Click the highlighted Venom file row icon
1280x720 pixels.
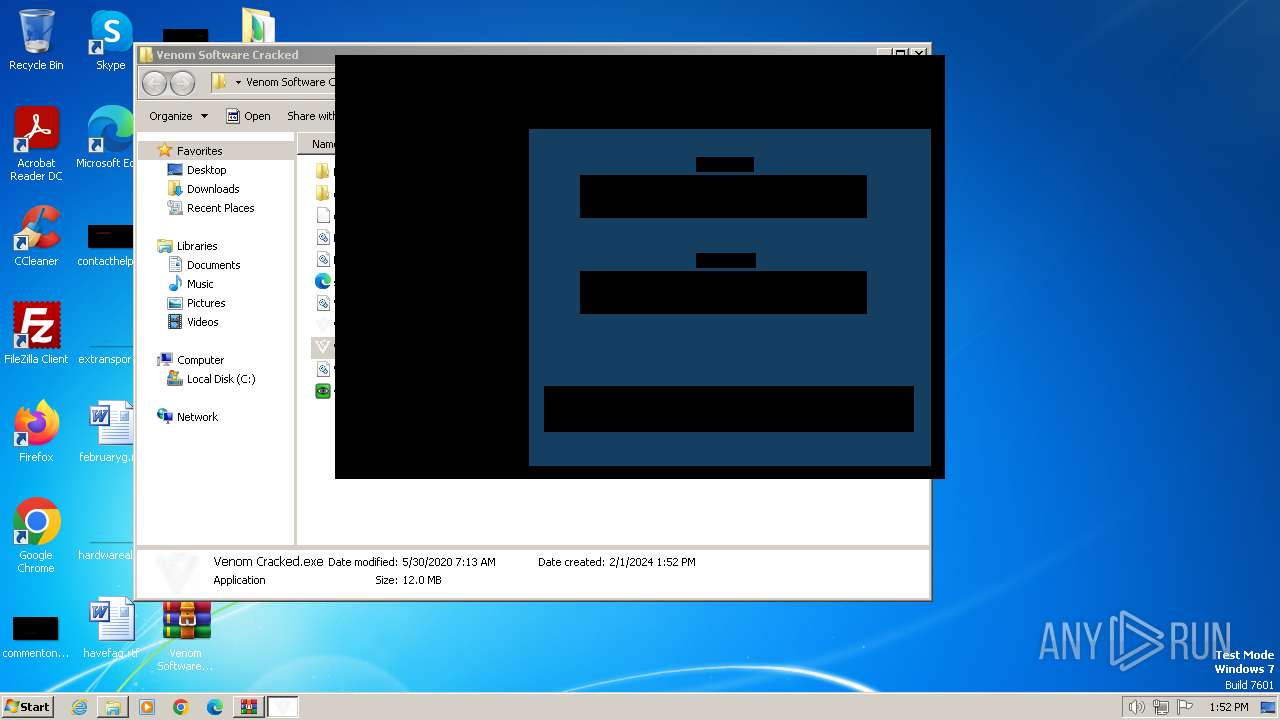[x=322, y=347]
